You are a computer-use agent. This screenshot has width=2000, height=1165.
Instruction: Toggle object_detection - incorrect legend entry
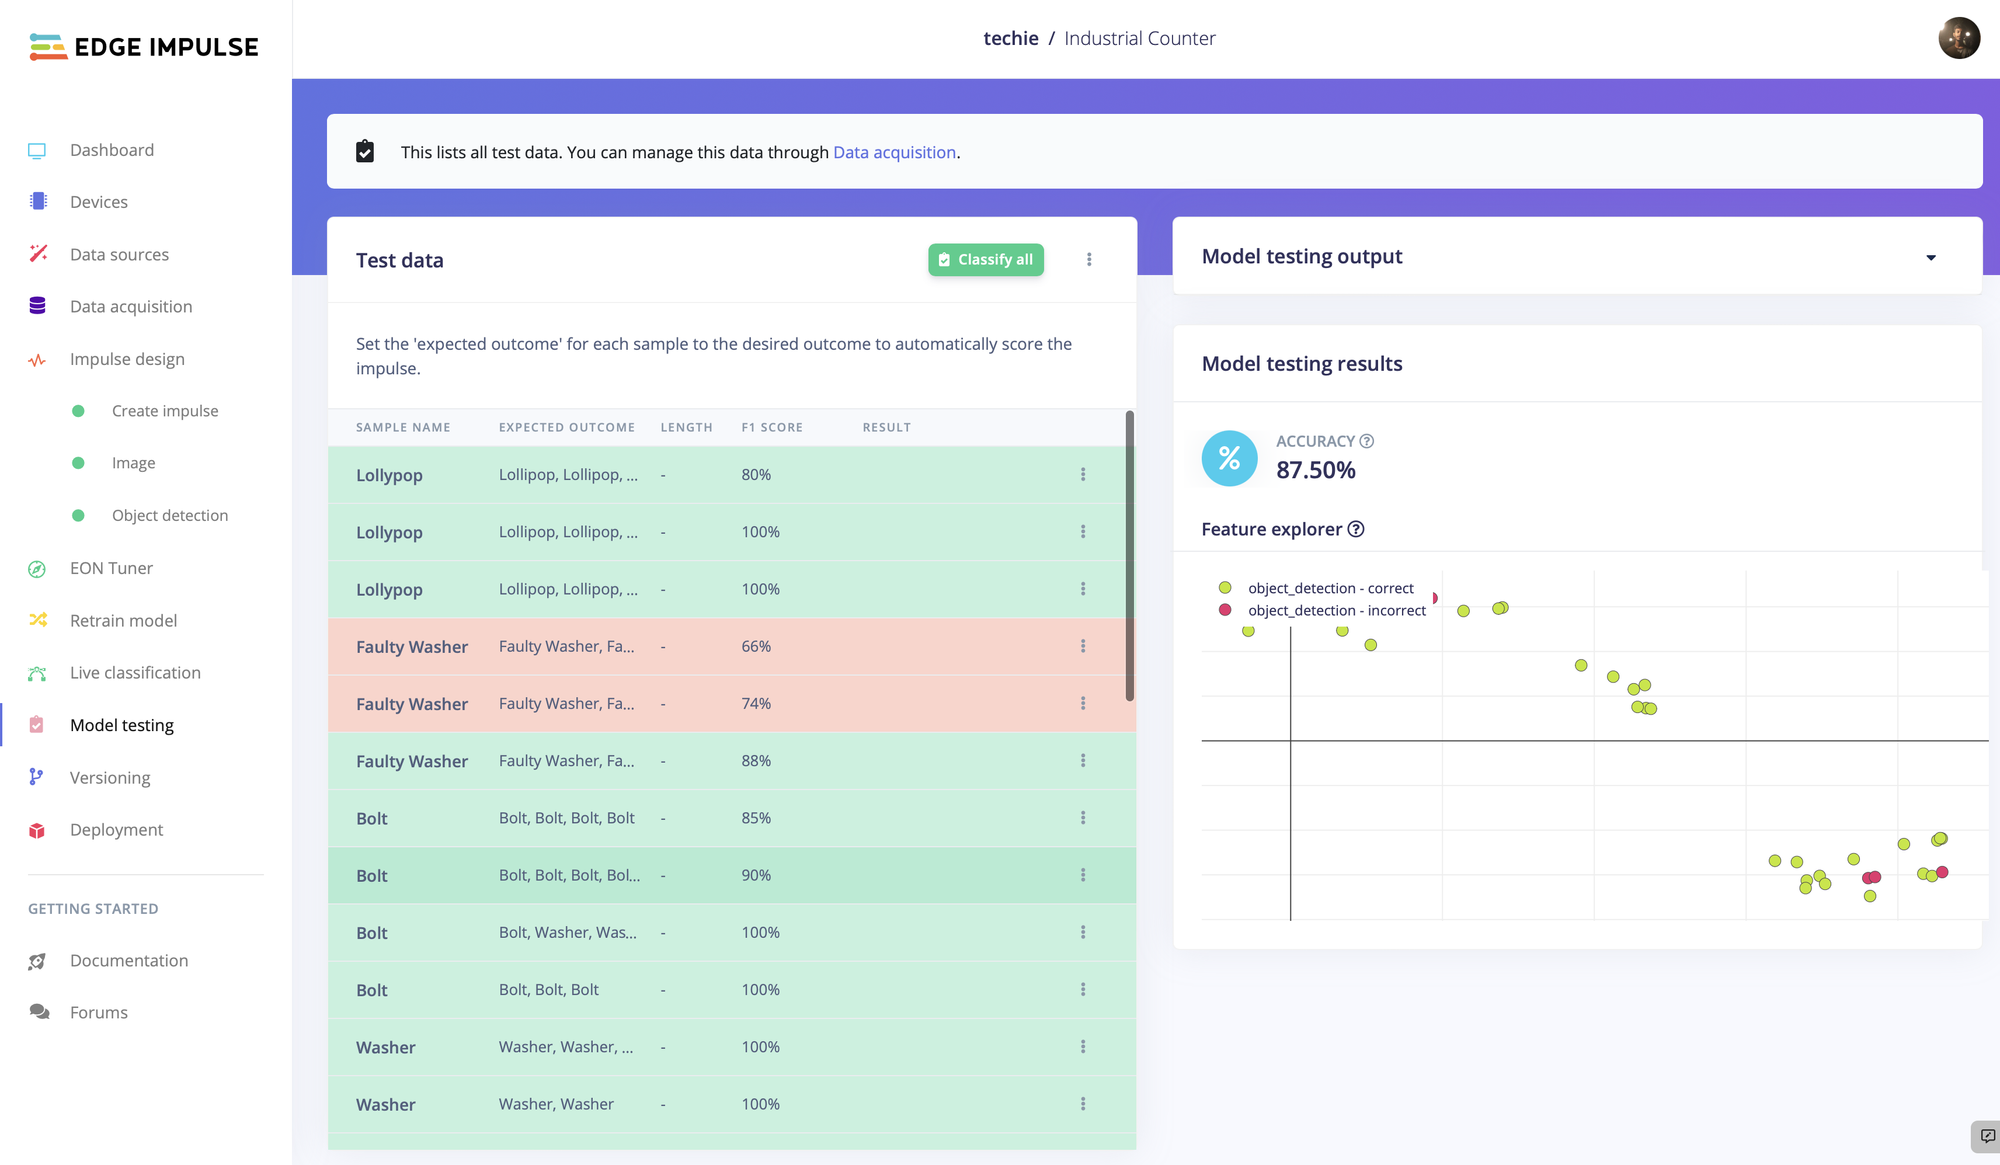1336,610
